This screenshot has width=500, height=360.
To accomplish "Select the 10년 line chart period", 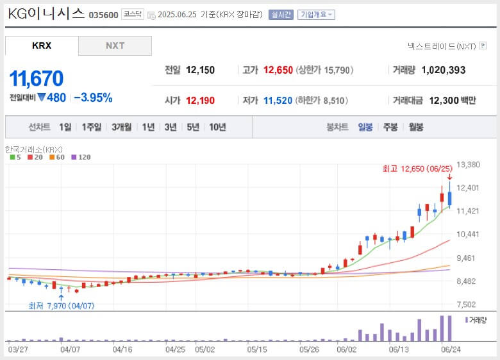I will click(217, 127).
